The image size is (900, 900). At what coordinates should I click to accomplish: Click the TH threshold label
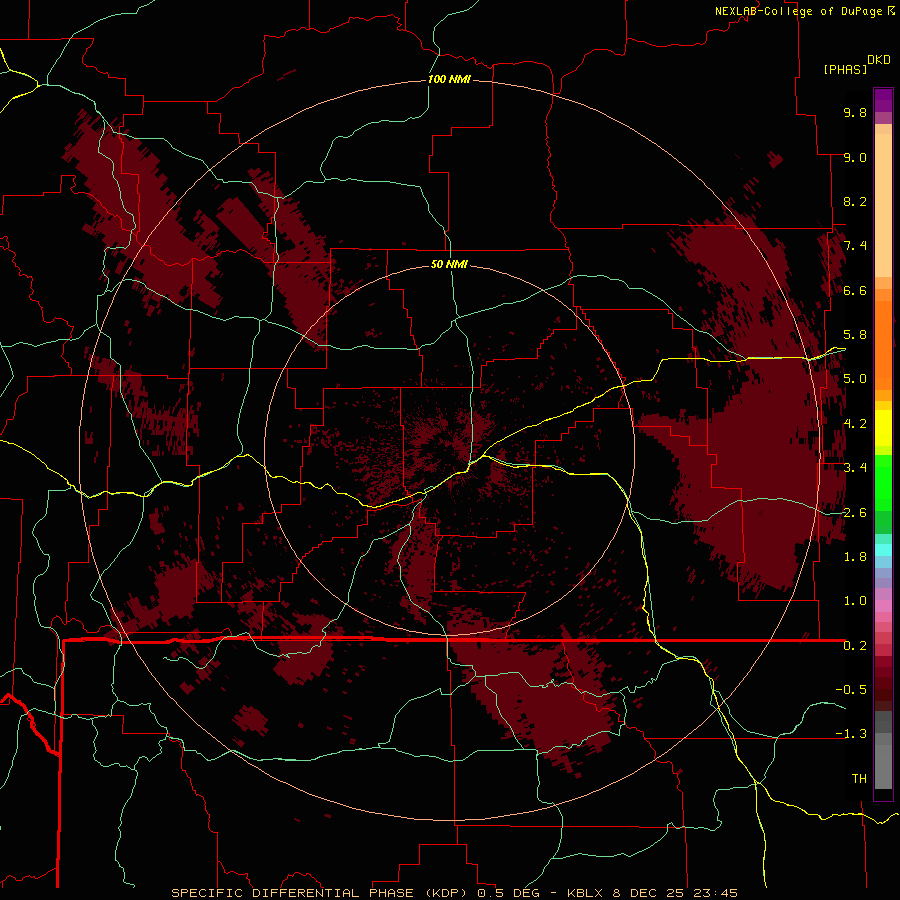click(x=859, y=778)
